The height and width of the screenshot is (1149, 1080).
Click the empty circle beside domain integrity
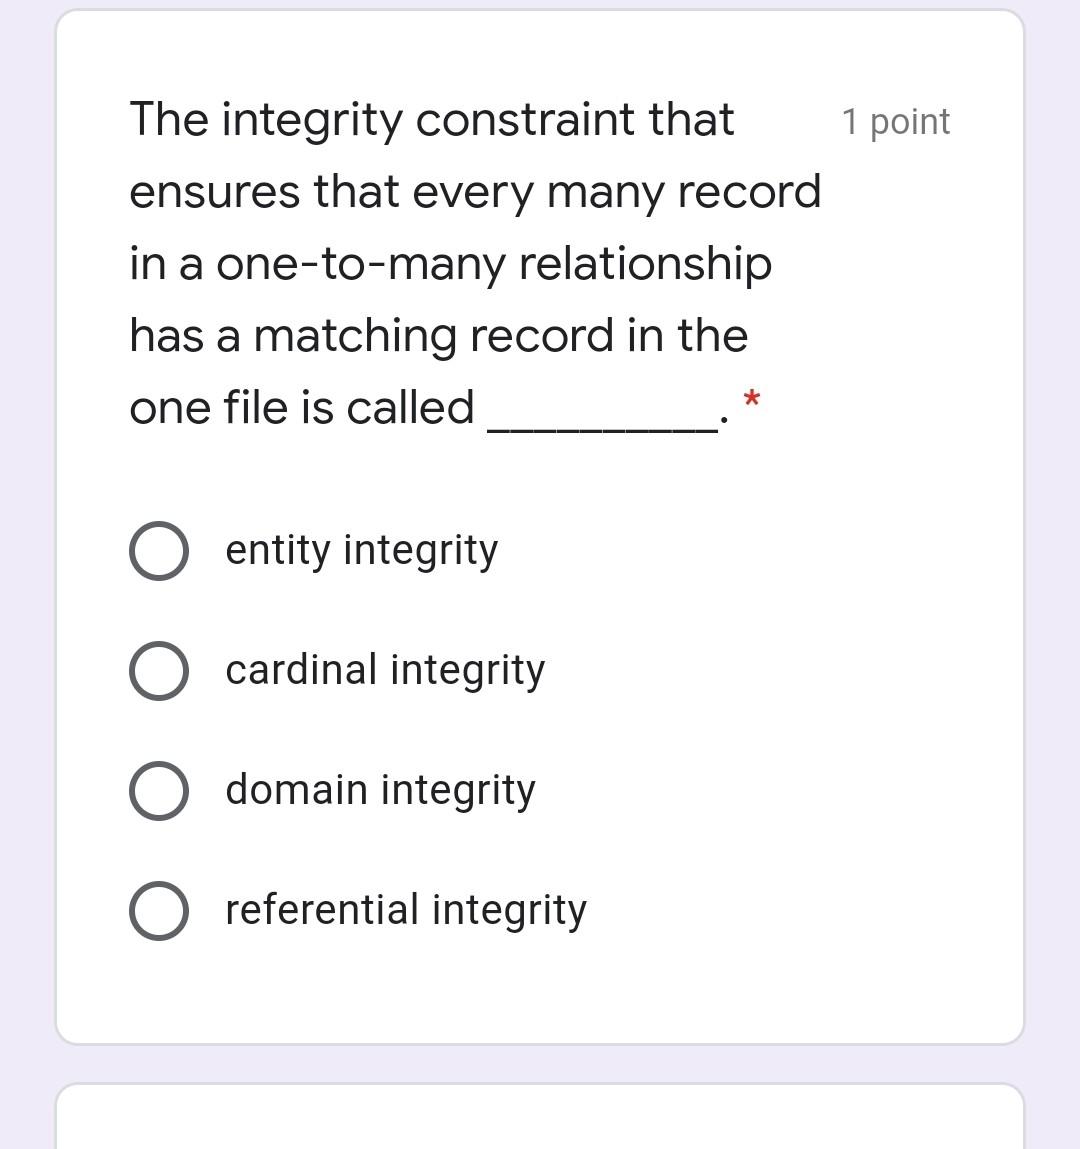pyautogui.click(x=158, y=790)
